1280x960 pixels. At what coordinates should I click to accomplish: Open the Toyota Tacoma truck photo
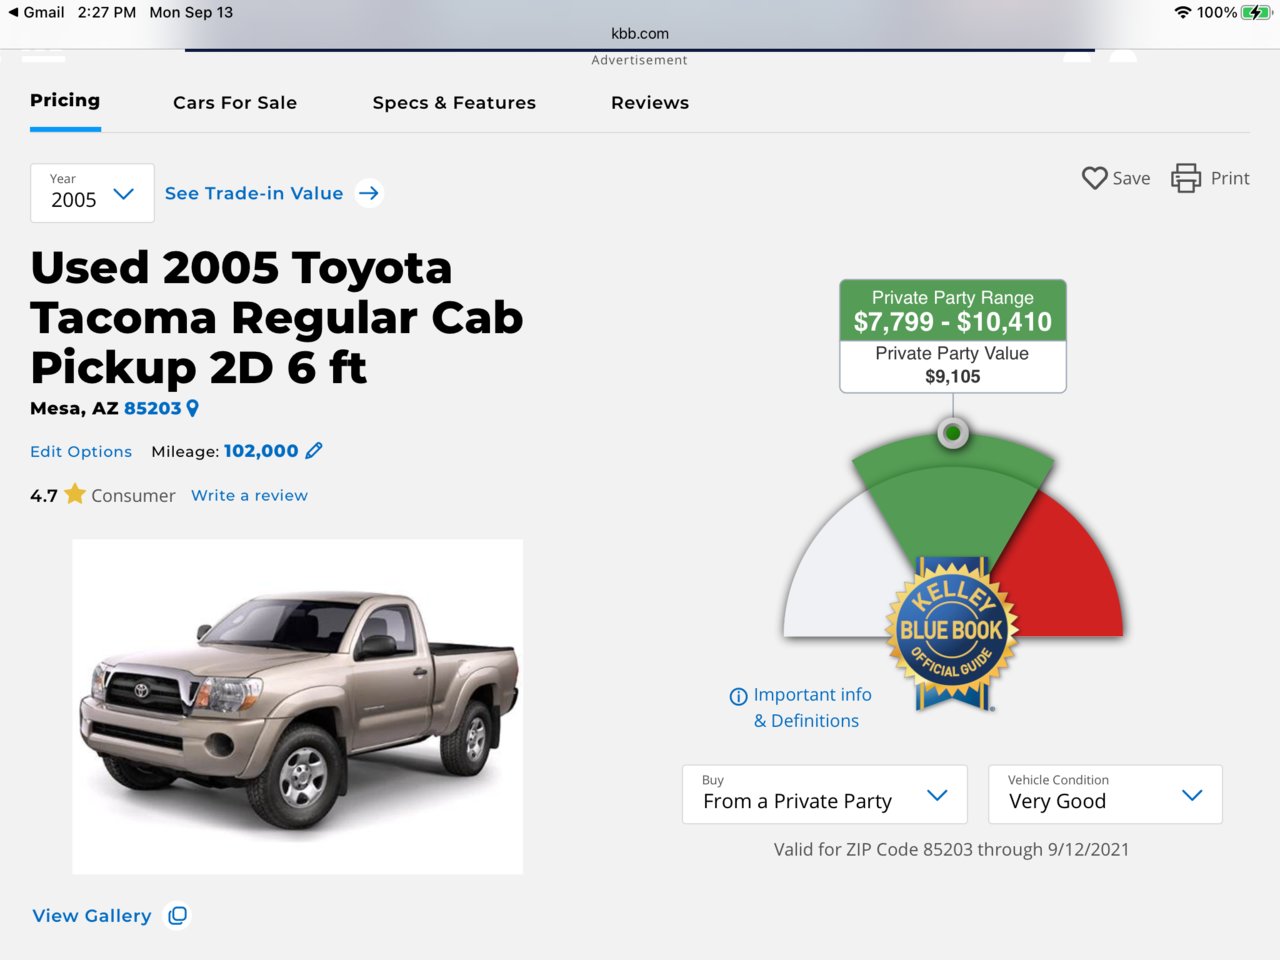[298, 707]
